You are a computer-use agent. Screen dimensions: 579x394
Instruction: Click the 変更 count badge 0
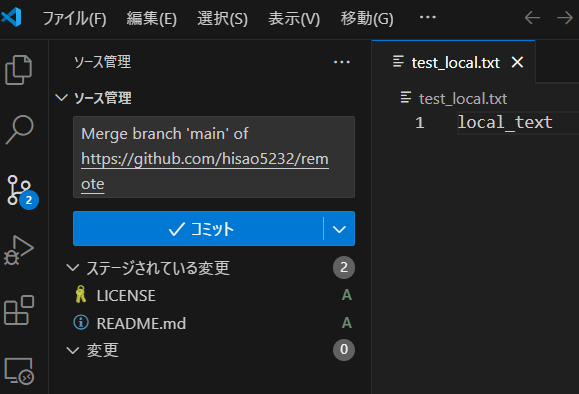click(x=344, y=350)
